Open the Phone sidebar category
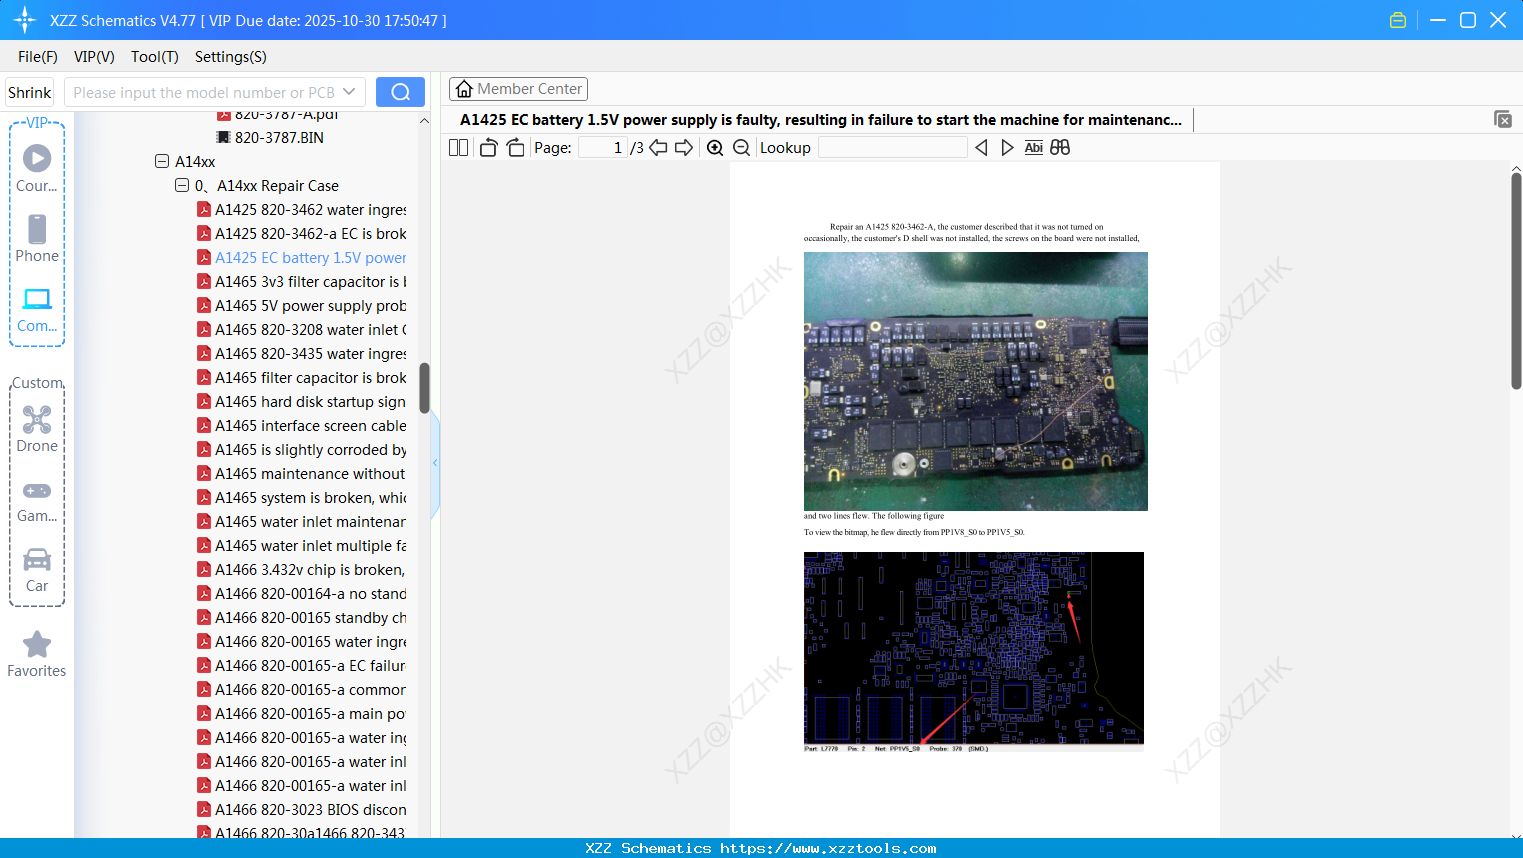This screenshot has width=1523, height=858. coord(37,238)
